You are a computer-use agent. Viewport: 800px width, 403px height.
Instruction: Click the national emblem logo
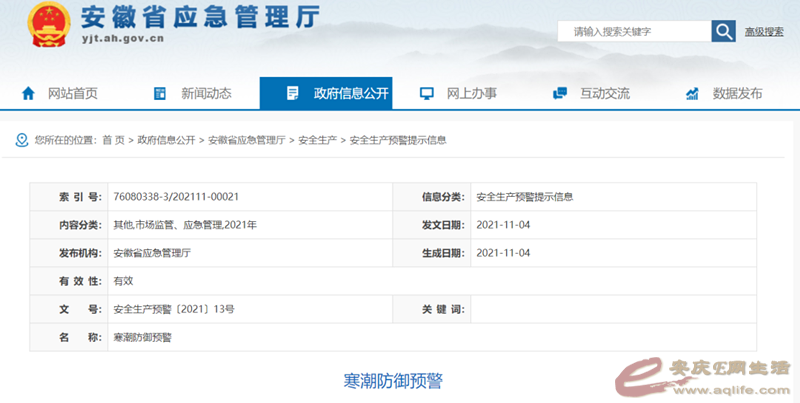click(42, 24)
